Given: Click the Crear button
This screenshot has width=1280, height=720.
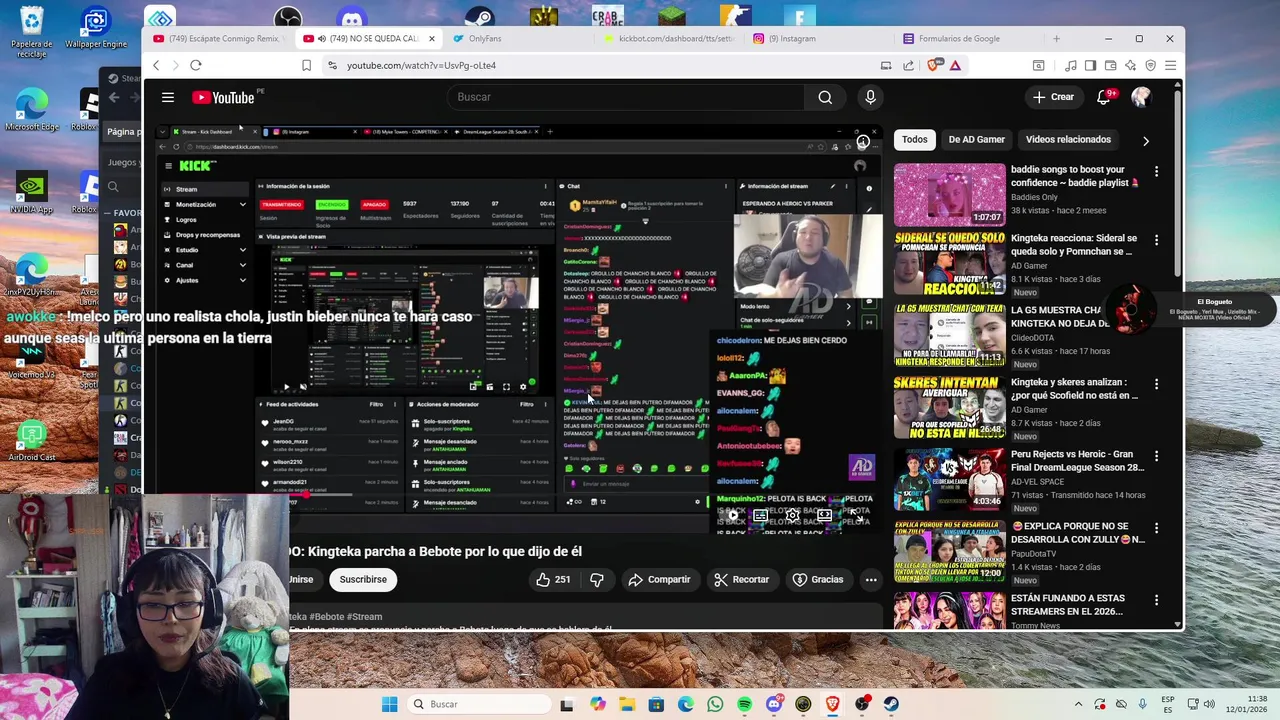Looking at the screenshot, I should pyautogui.click(x=1054, y=97).
